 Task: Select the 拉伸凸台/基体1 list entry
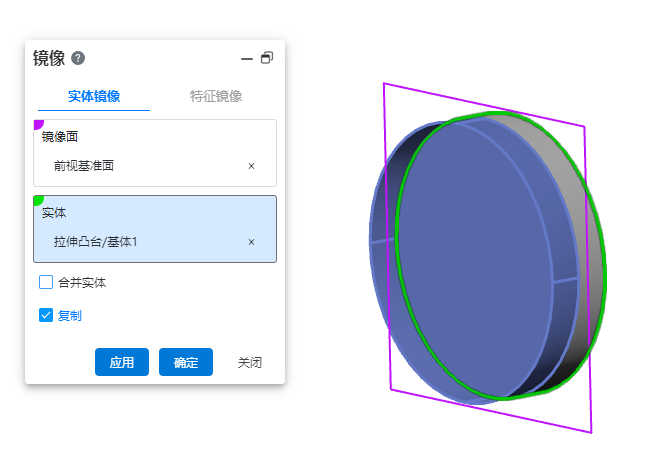[x=103, y=242]
